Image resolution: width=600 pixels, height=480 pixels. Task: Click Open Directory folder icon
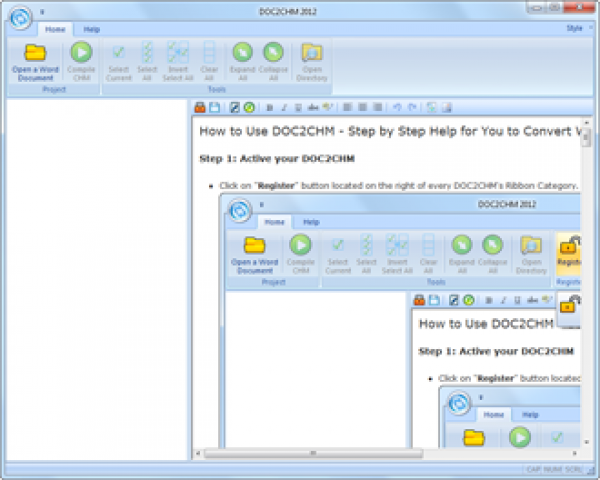312,52
